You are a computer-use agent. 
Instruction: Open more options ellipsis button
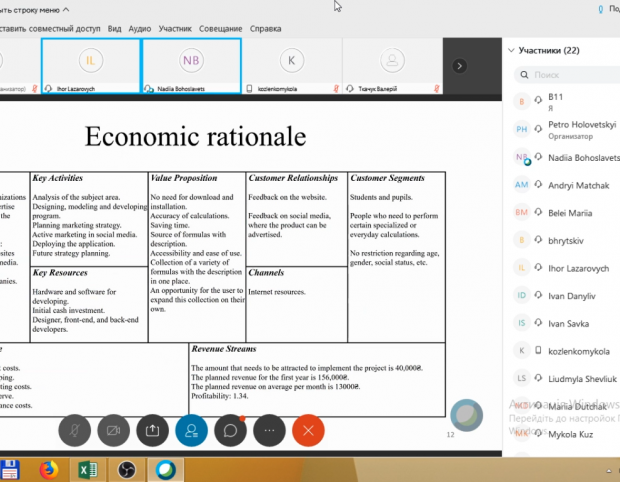[269, 430]
